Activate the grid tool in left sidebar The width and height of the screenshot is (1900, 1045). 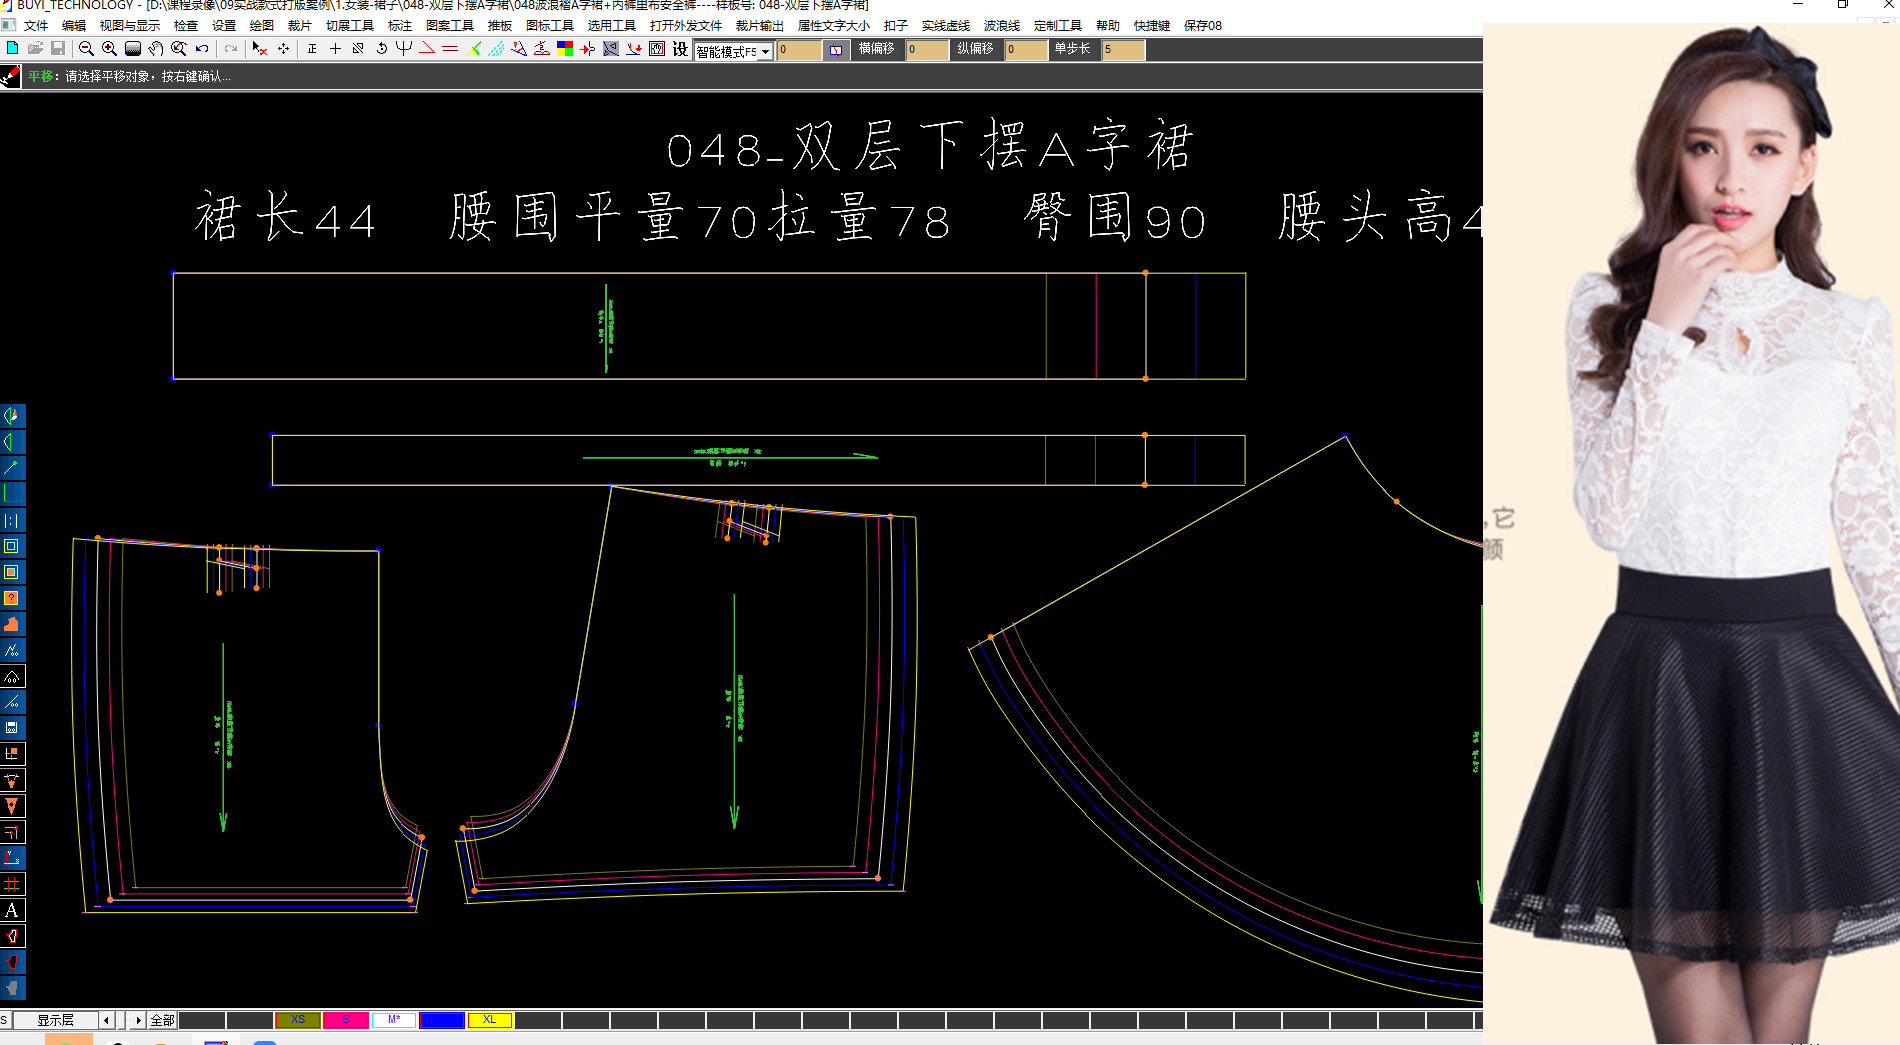[x=11, y=884]
